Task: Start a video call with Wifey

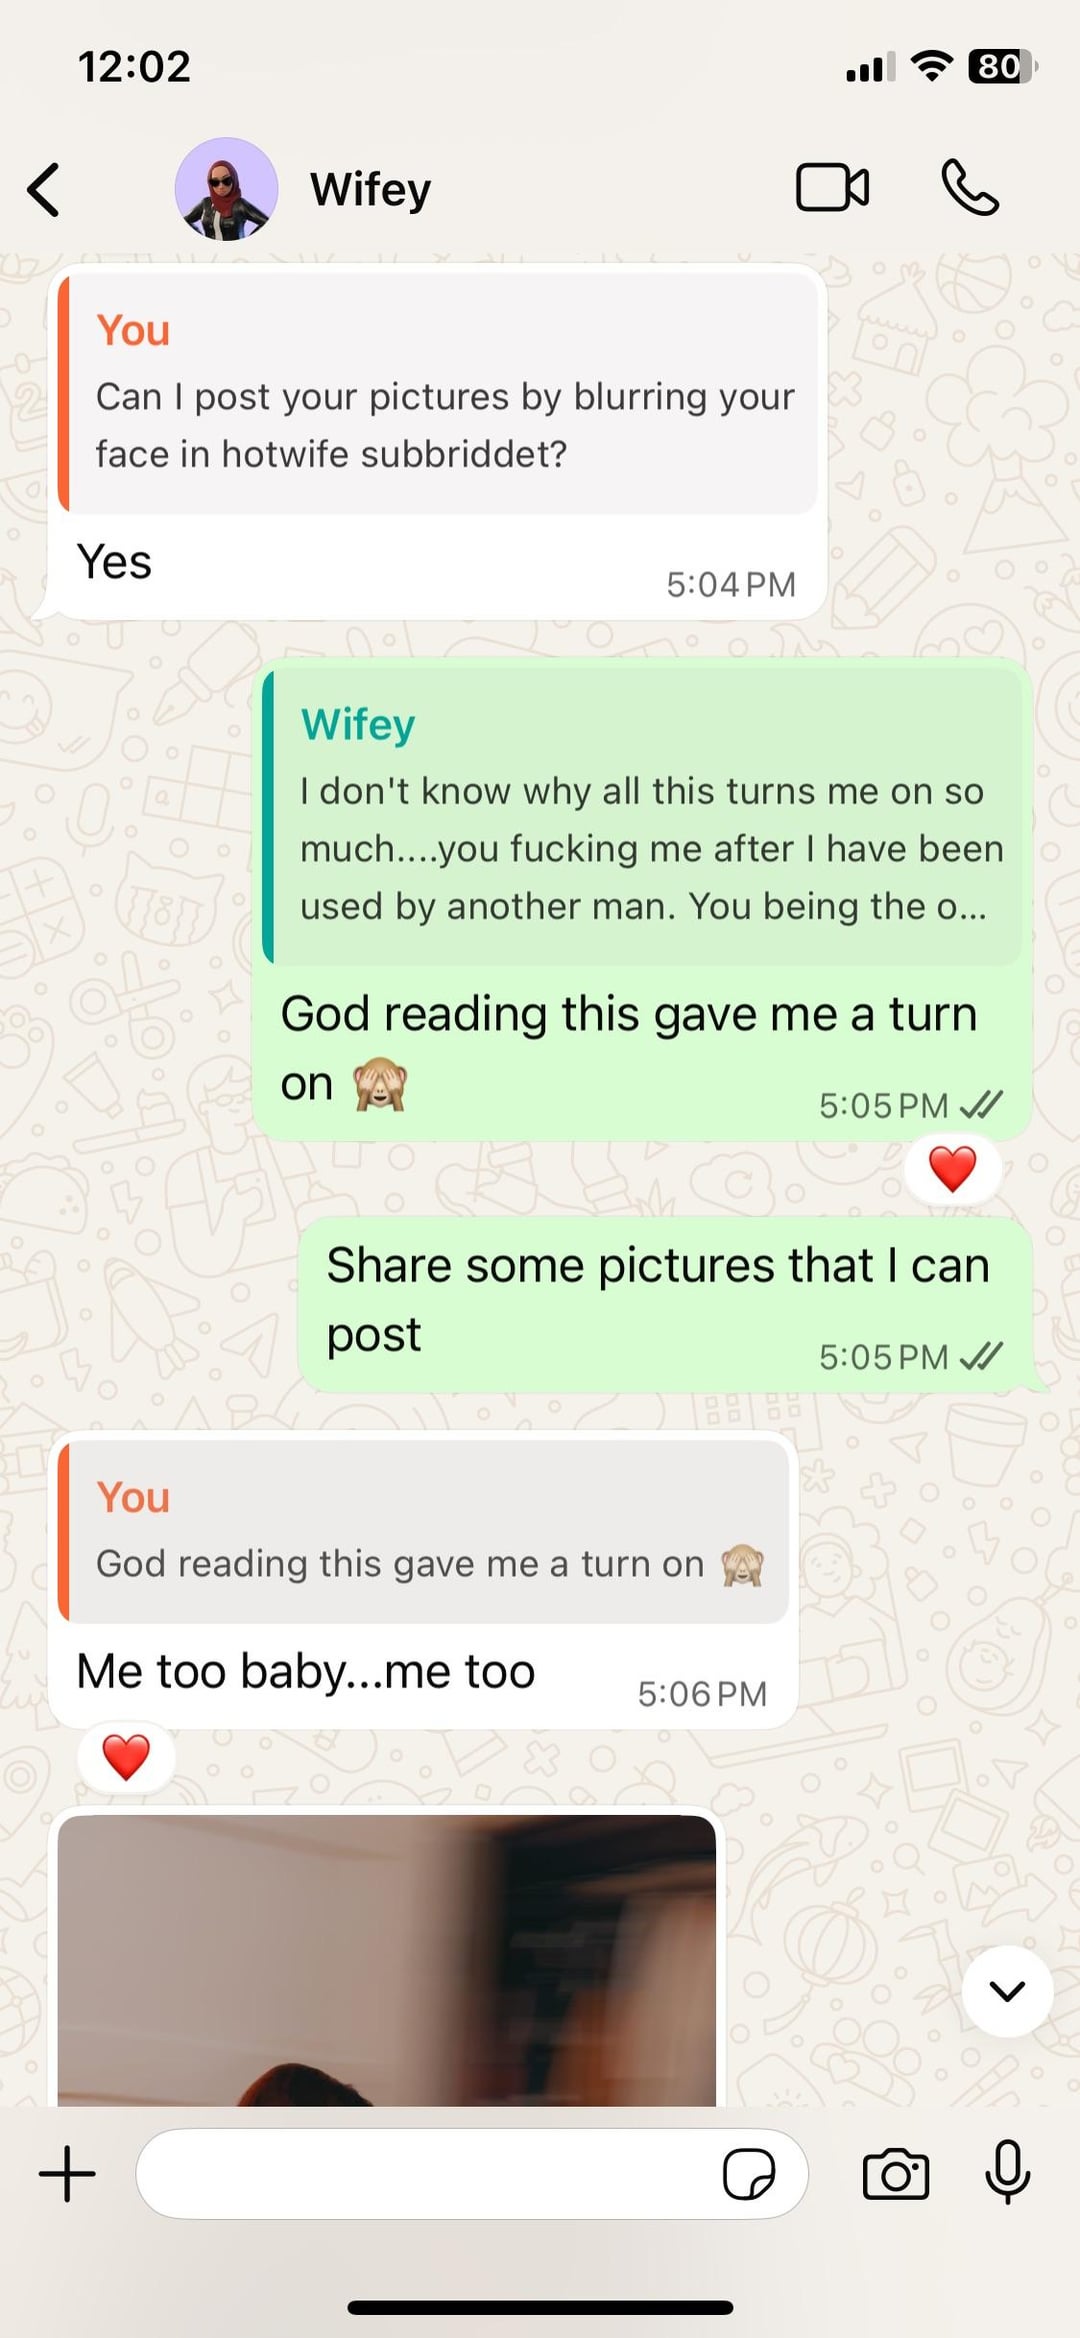Action: pos(832,187)
